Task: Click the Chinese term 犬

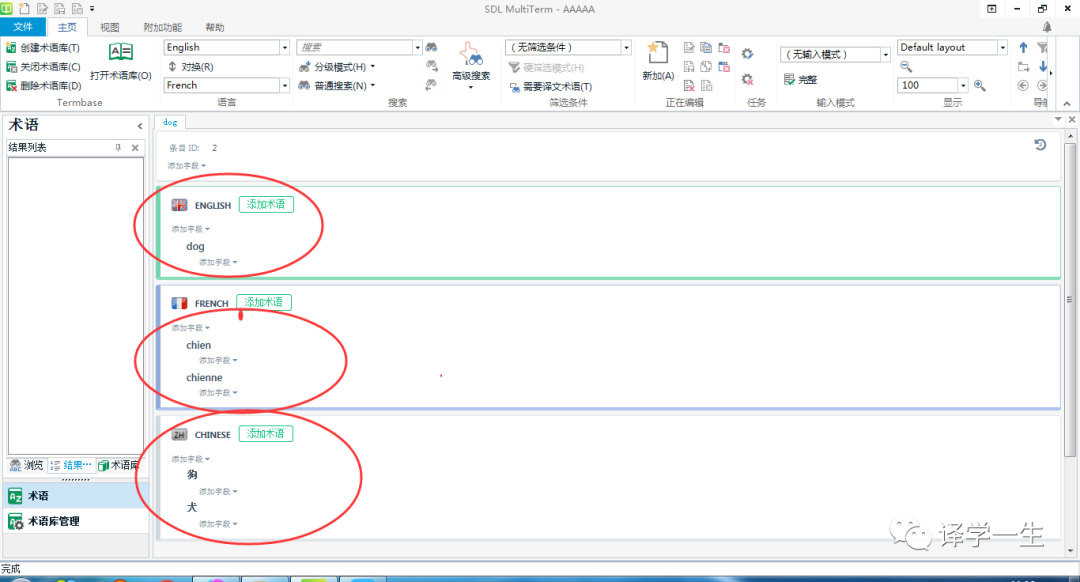Action: pos(192,507)
